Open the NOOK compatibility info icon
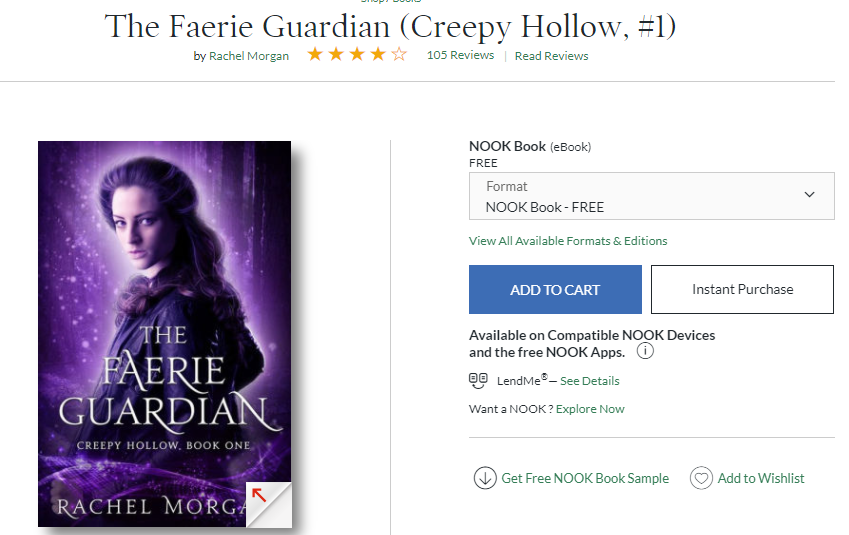The width and height of the screenshot is (849, 535). [x=645, y=351]
